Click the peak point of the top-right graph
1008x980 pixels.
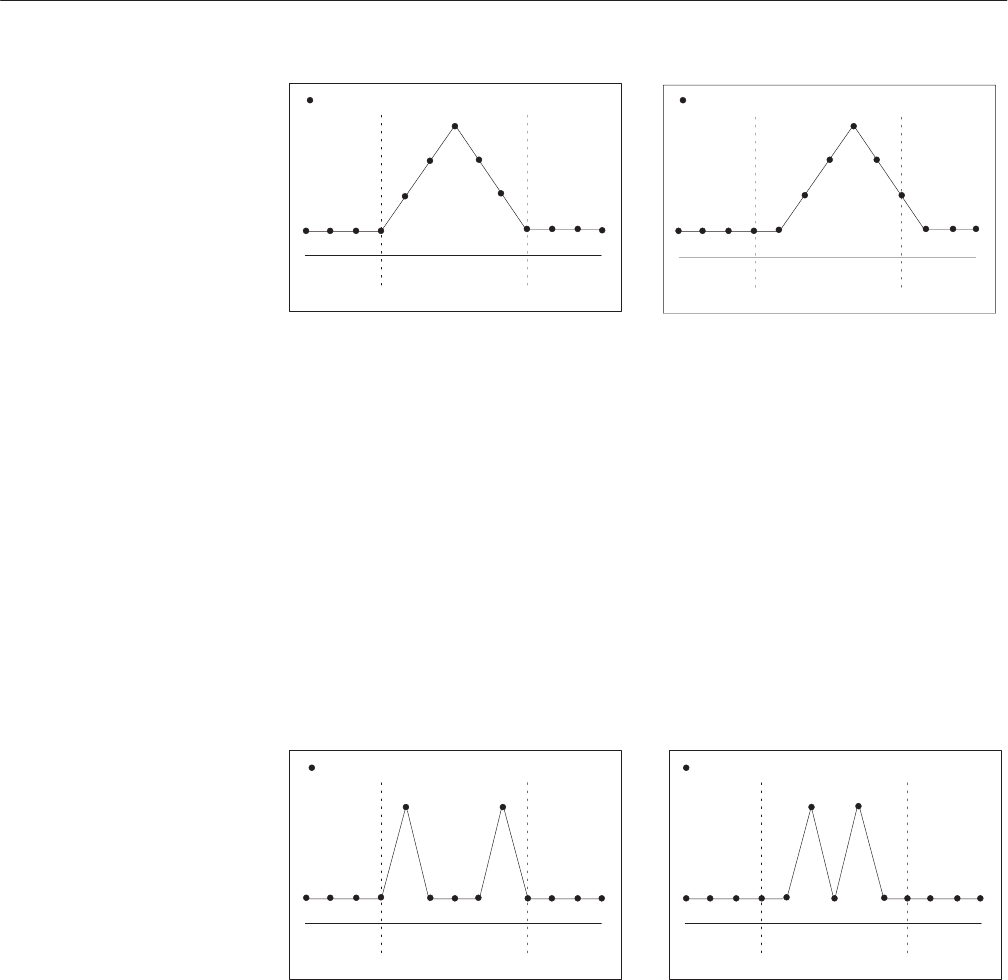pos(854,126)
